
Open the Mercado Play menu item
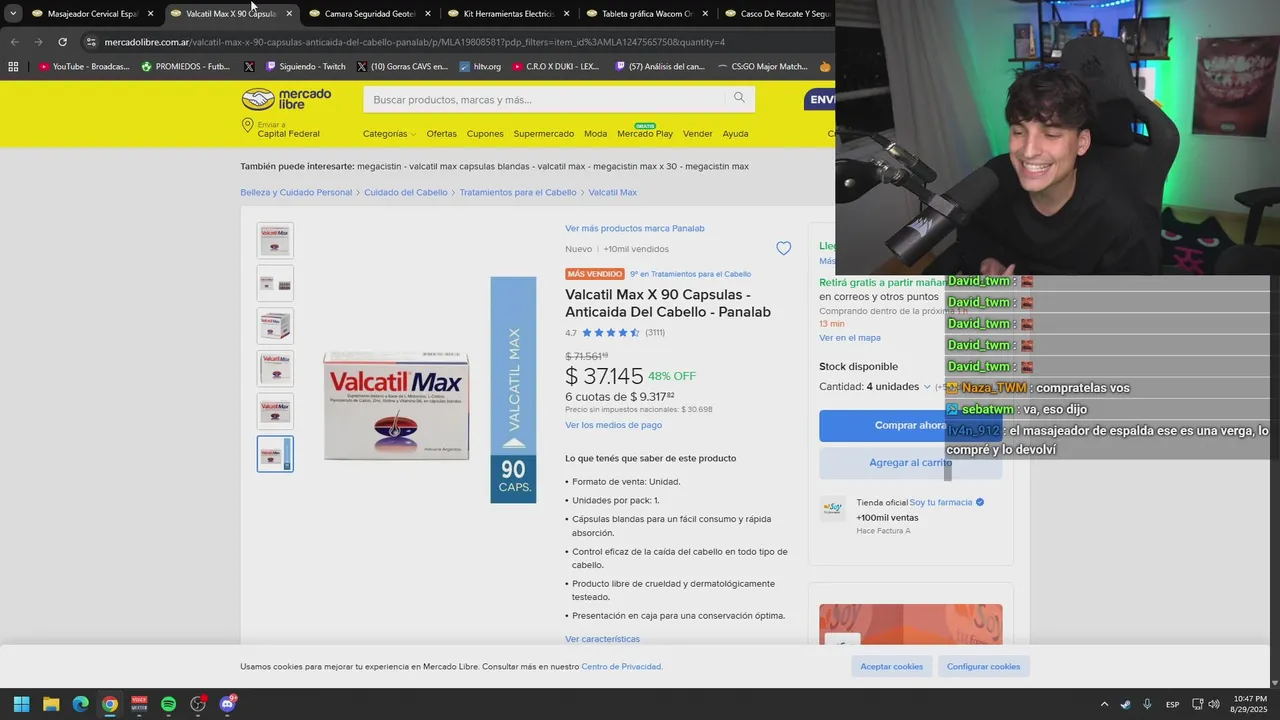[645, 132]
